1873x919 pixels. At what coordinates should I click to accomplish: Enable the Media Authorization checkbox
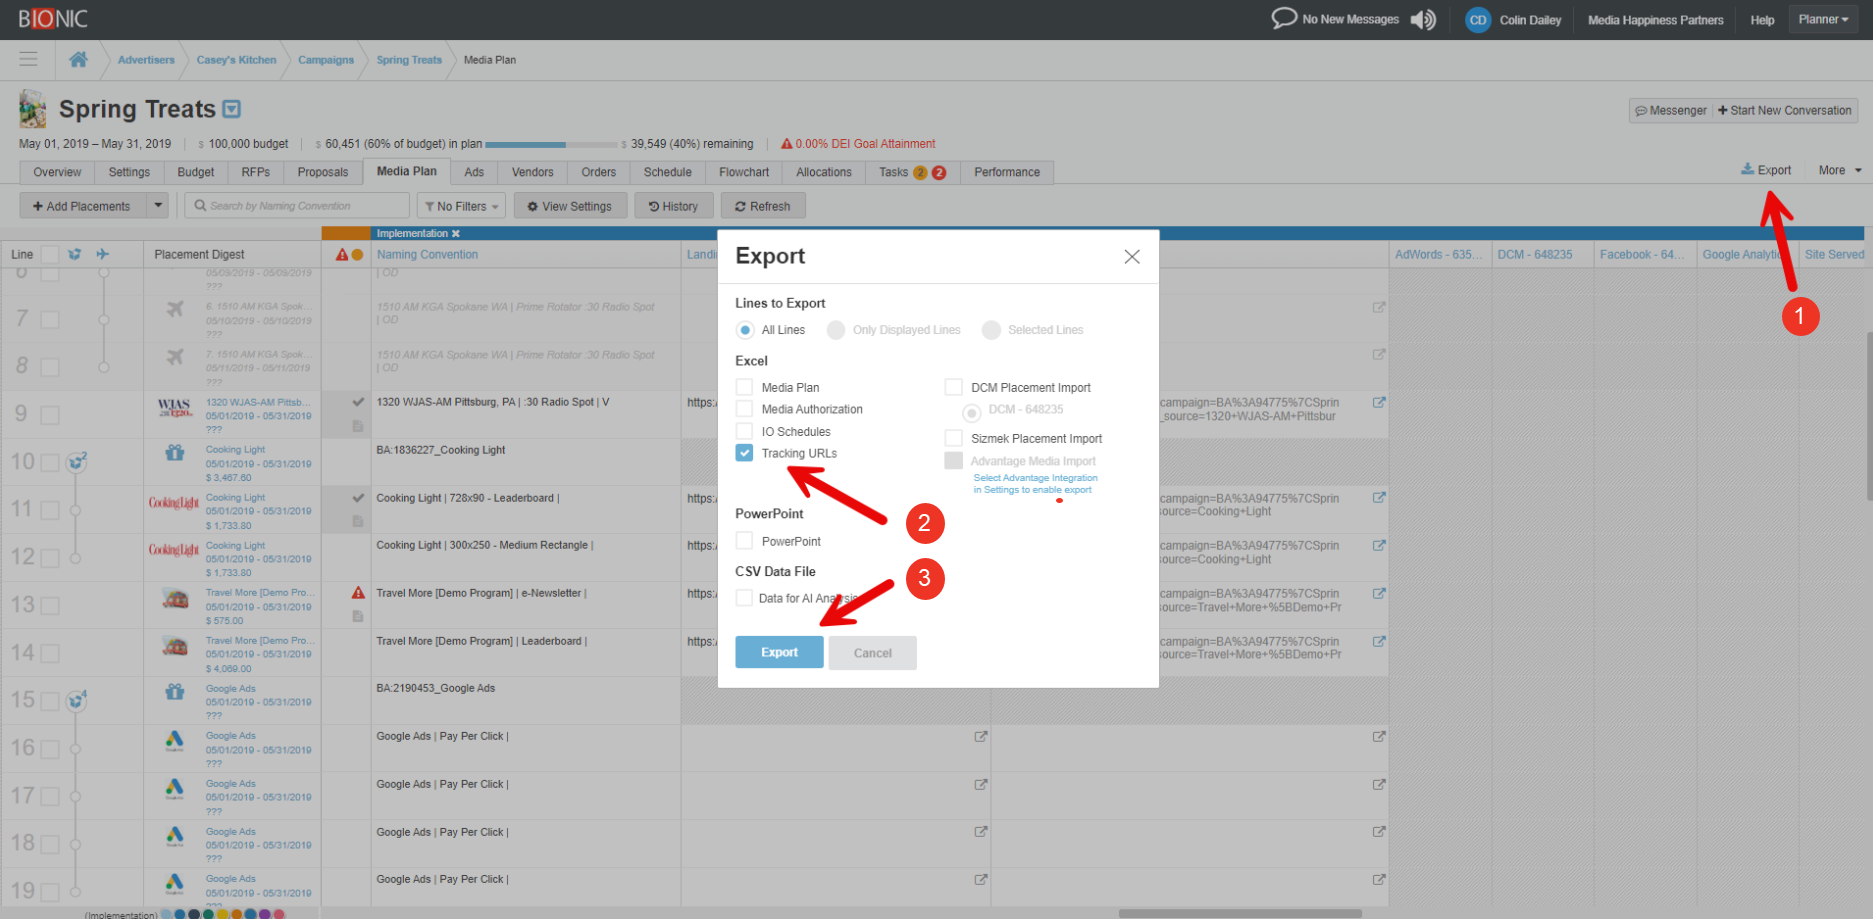(744, 409)
